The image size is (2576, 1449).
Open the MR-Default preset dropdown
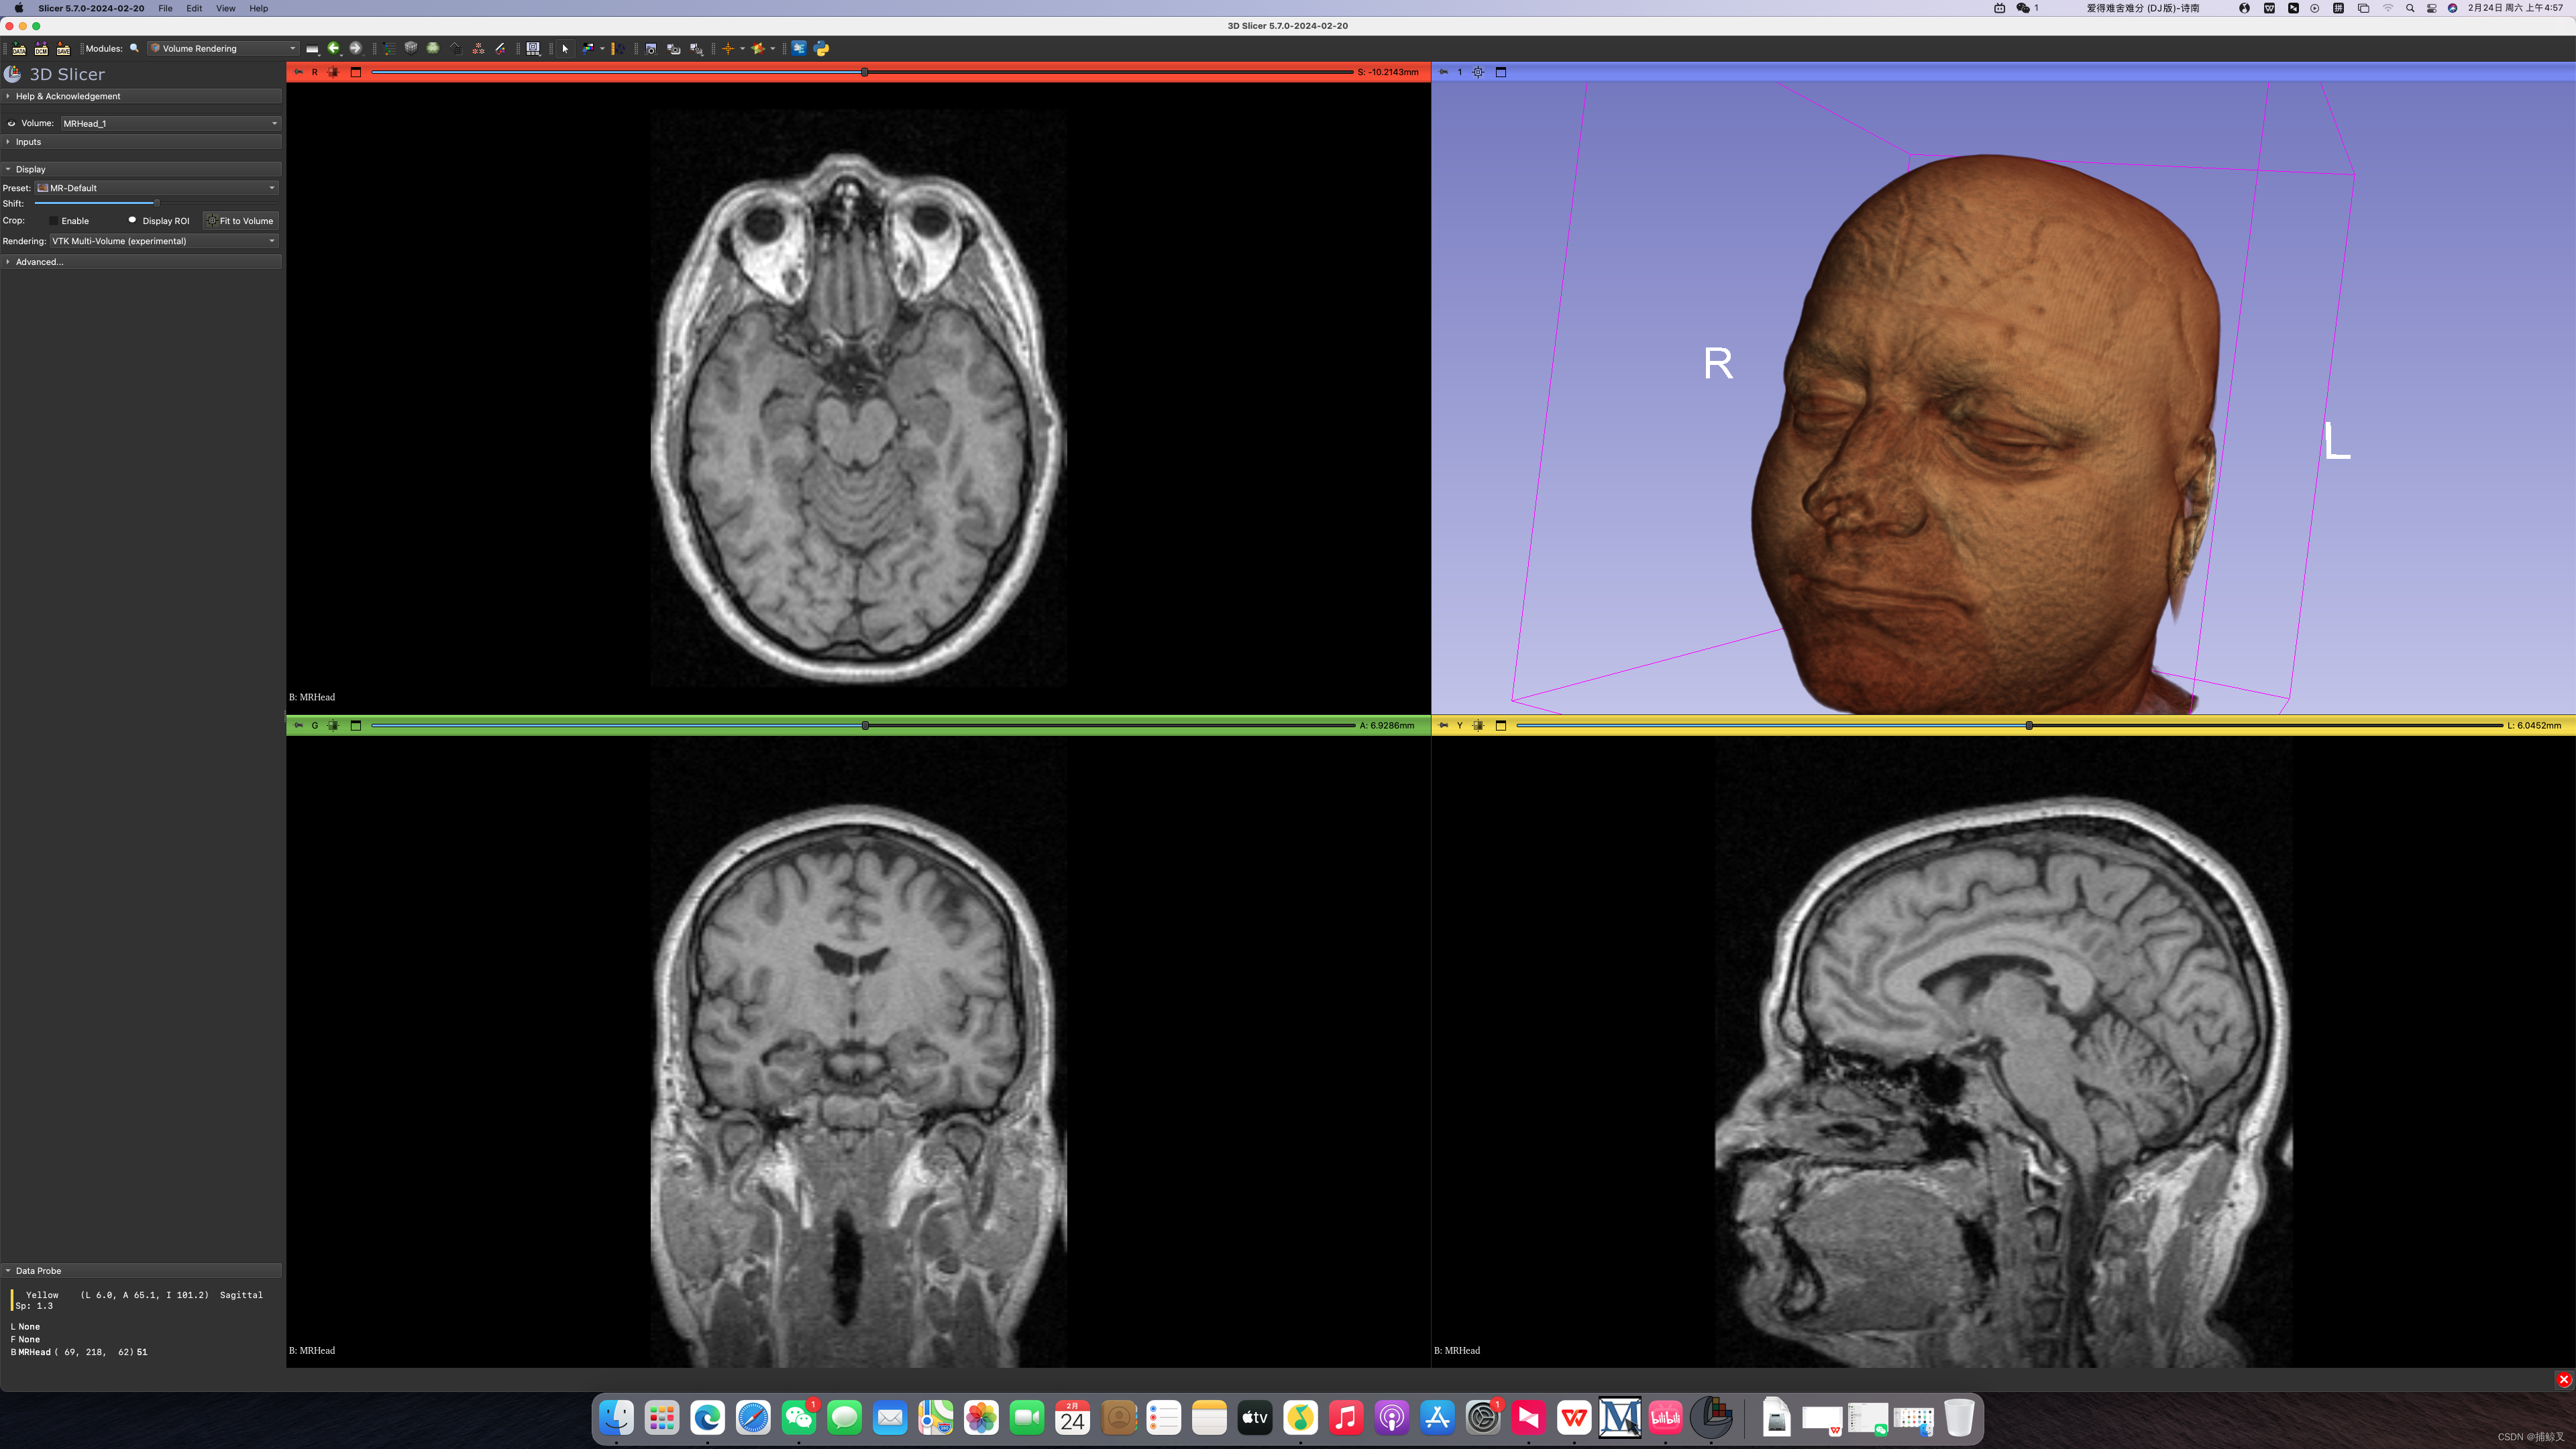[157, 188]
